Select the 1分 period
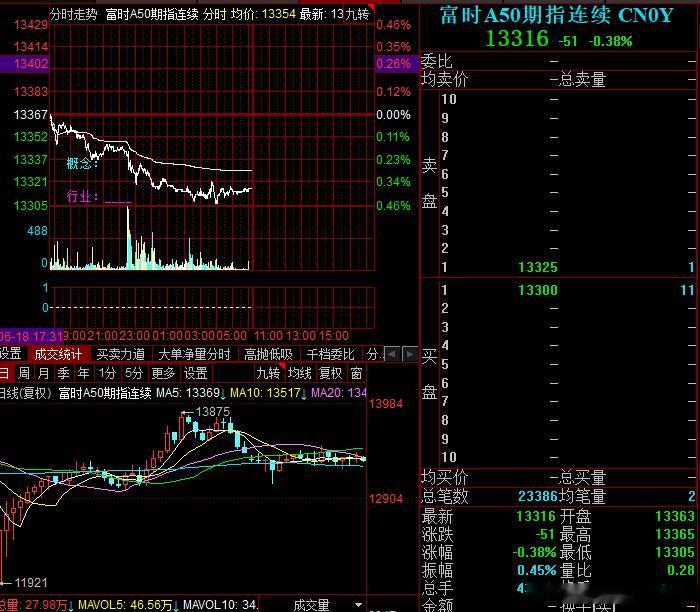Viewport: 700px width, 612px height. pos(107,373)
